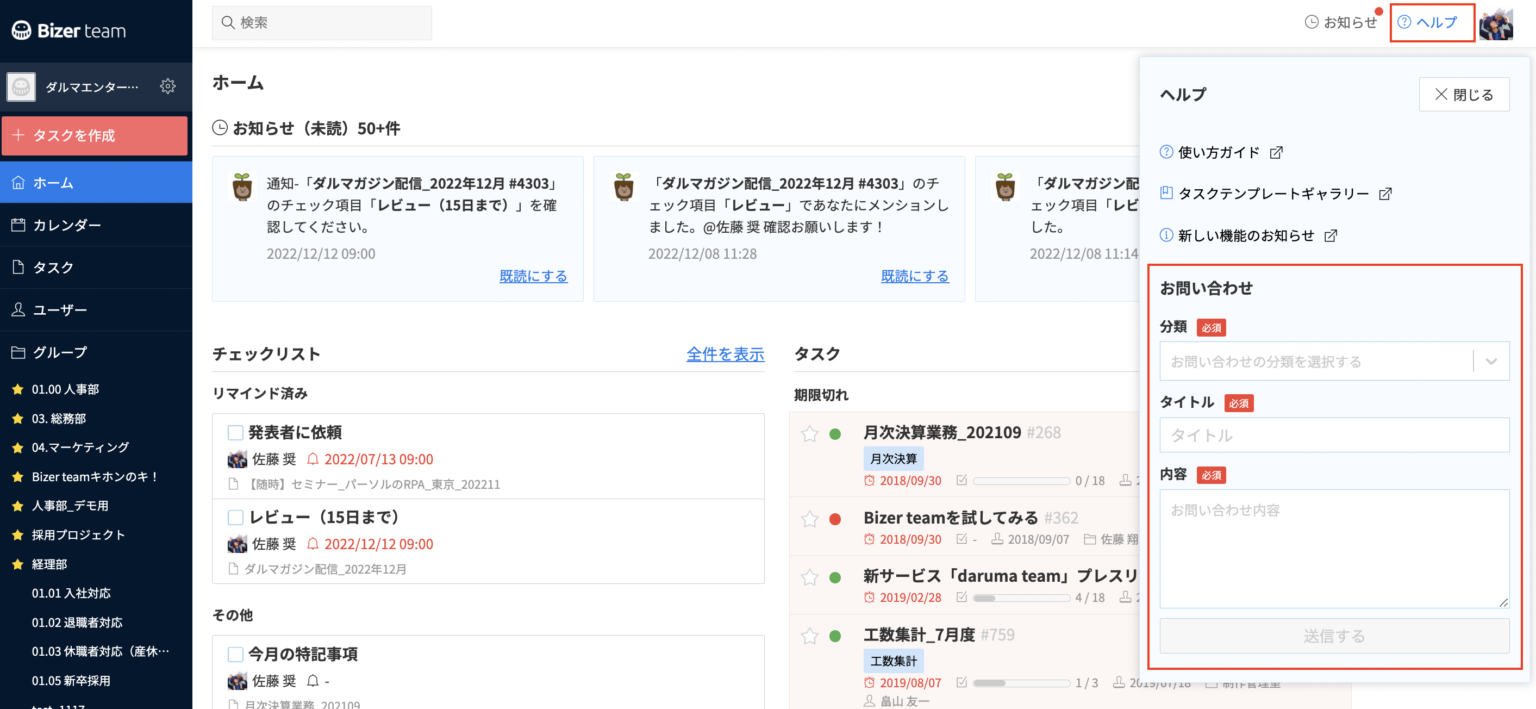Close the help panel with 閉じる
The height and width of the screenshot is (709, 1536).
click(x=1464, y=93)
